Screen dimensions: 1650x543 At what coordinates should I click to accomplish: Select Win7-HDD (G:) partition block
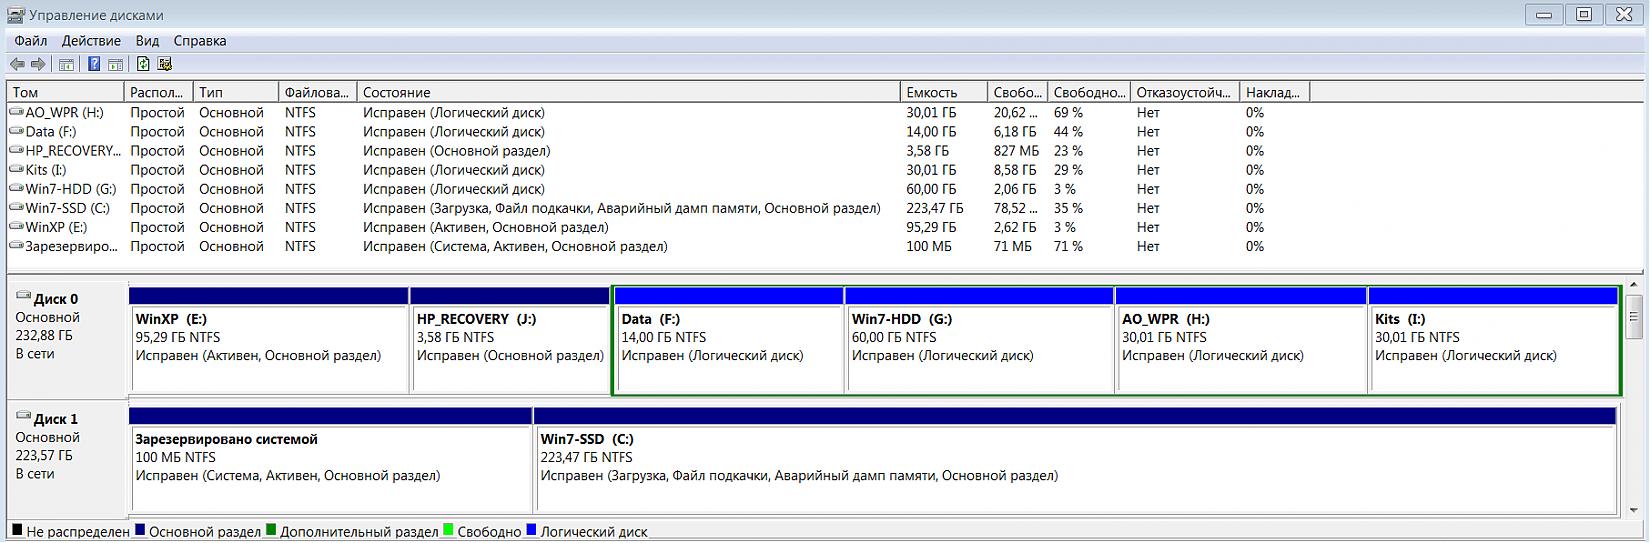980,340
